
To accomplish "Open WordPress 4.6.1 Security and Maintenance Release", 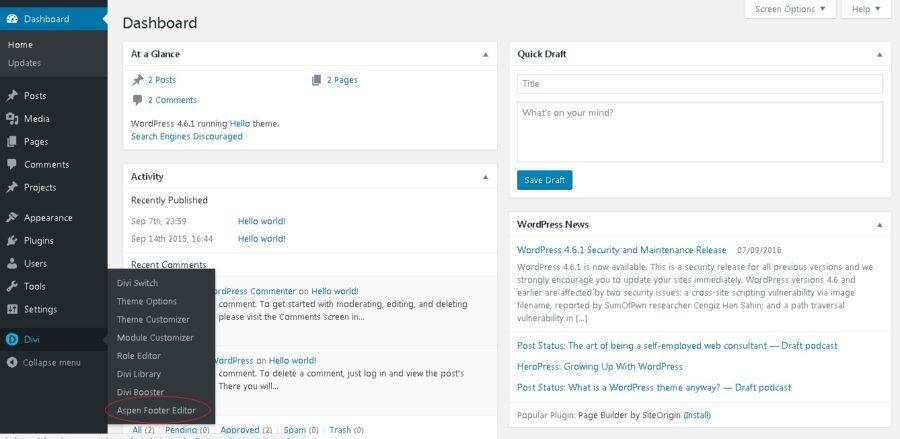I will pyautogui.click(x=622, y=250).
